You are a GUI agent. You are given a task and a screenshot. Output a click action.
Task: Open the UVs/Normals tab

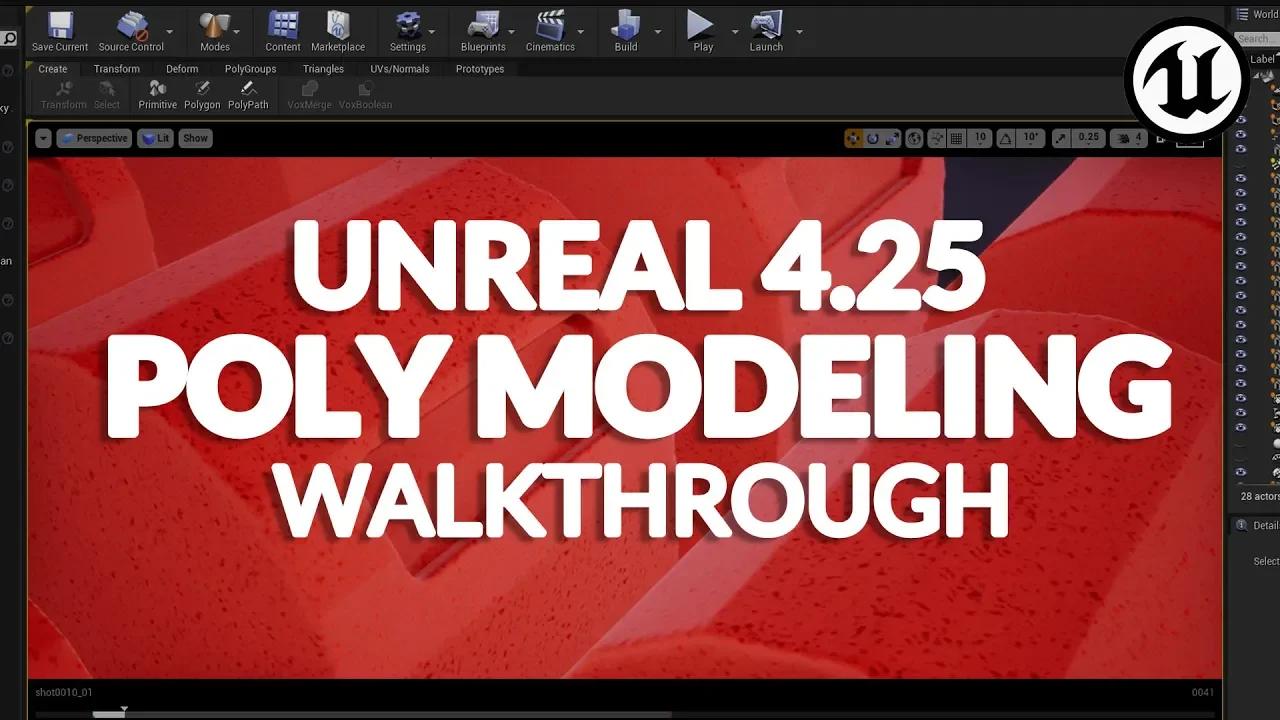click(x=400, y=69)
